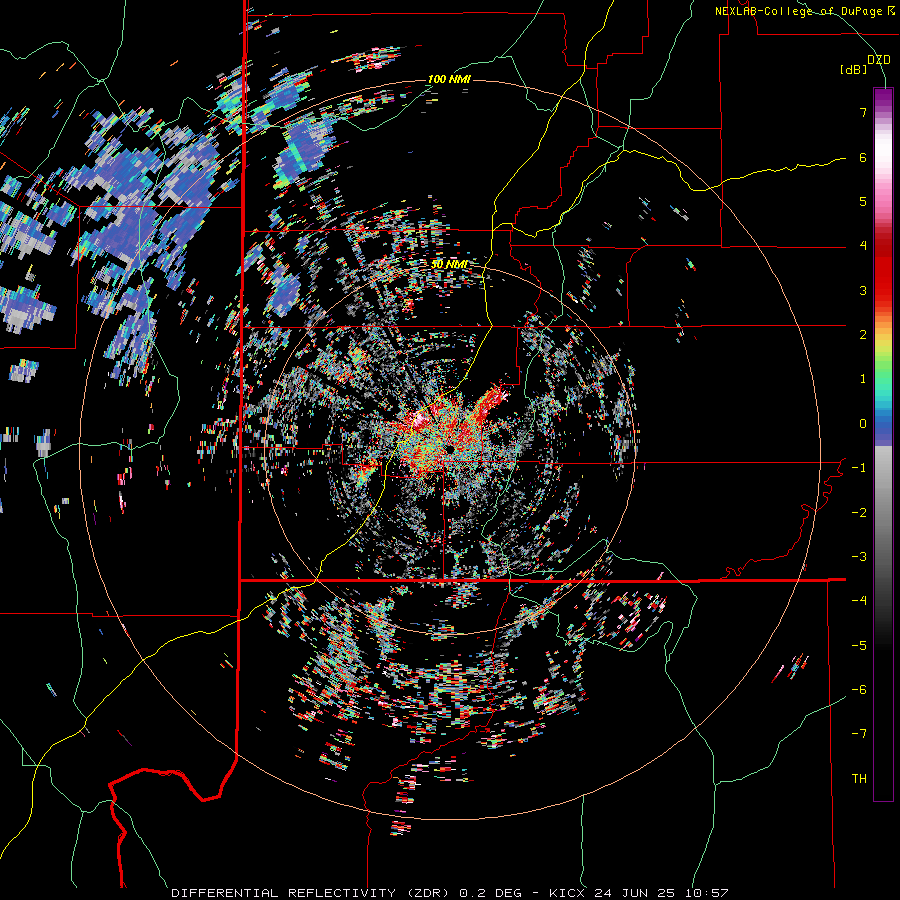This screenshot has height=900, width=900.
Task: Click the 1 dB tick label on the scale
Action: (x=863, y=379)
